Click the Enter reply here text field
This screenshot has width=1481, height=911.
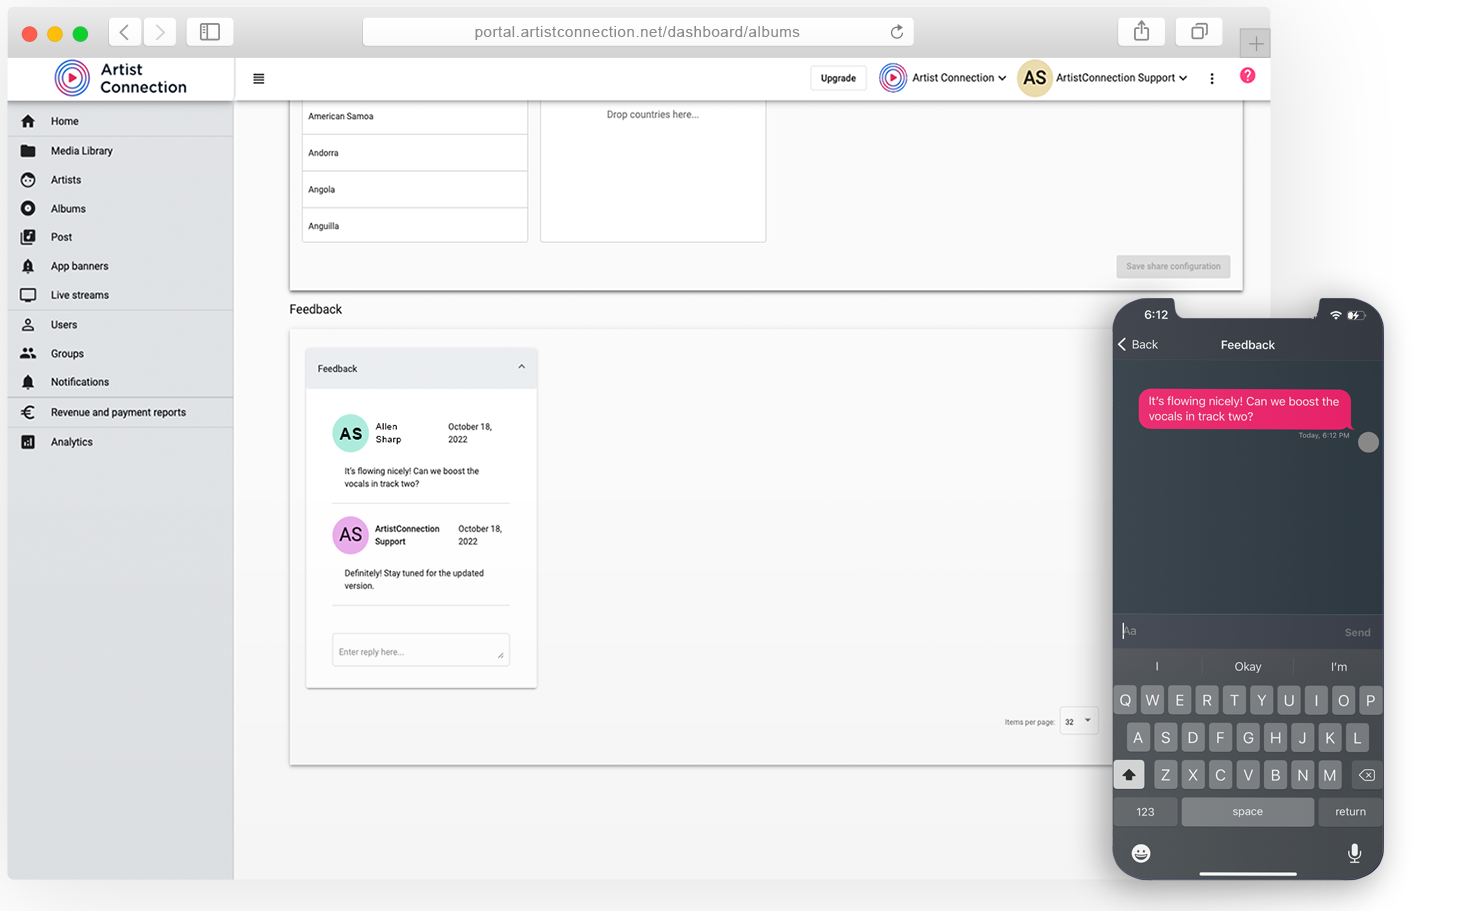point(420,651)
